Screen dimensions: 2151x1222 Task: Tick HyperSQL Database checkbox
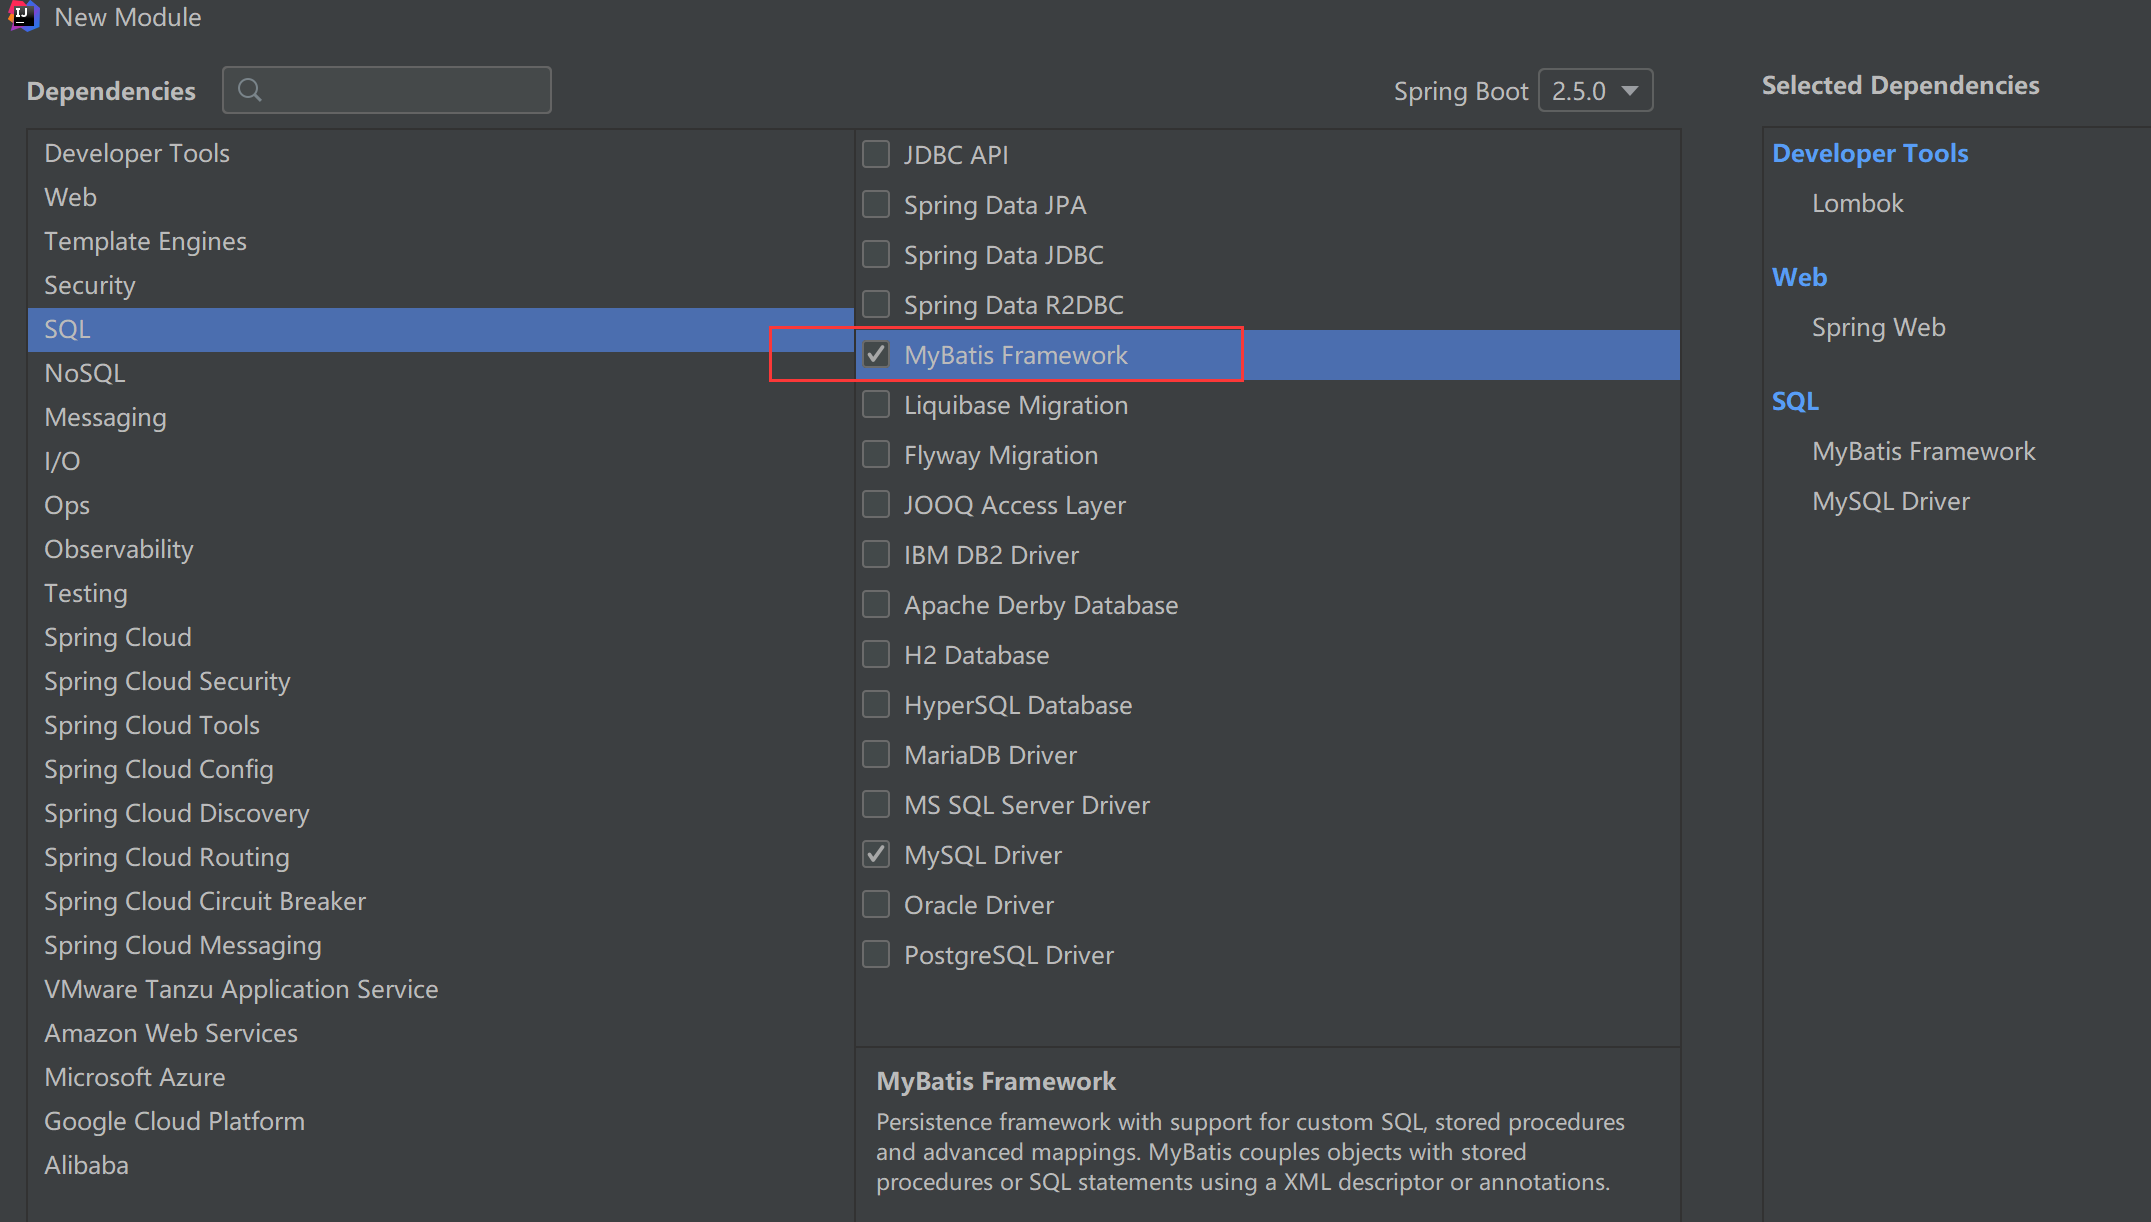coord(876,704)
